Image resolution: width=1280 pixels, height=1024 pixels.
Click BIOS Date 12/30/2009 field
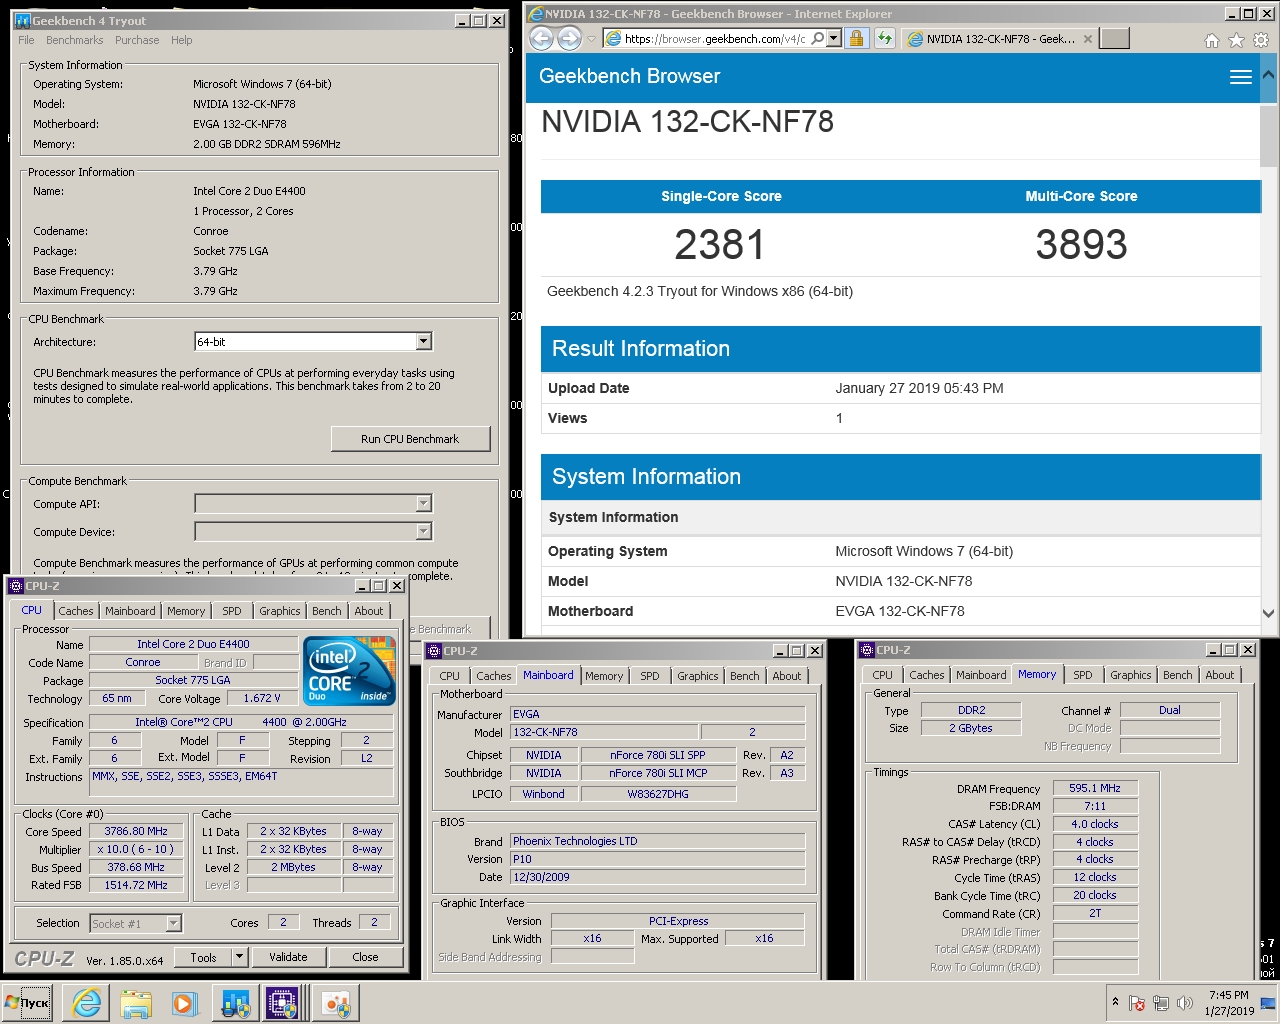(657, 877)
